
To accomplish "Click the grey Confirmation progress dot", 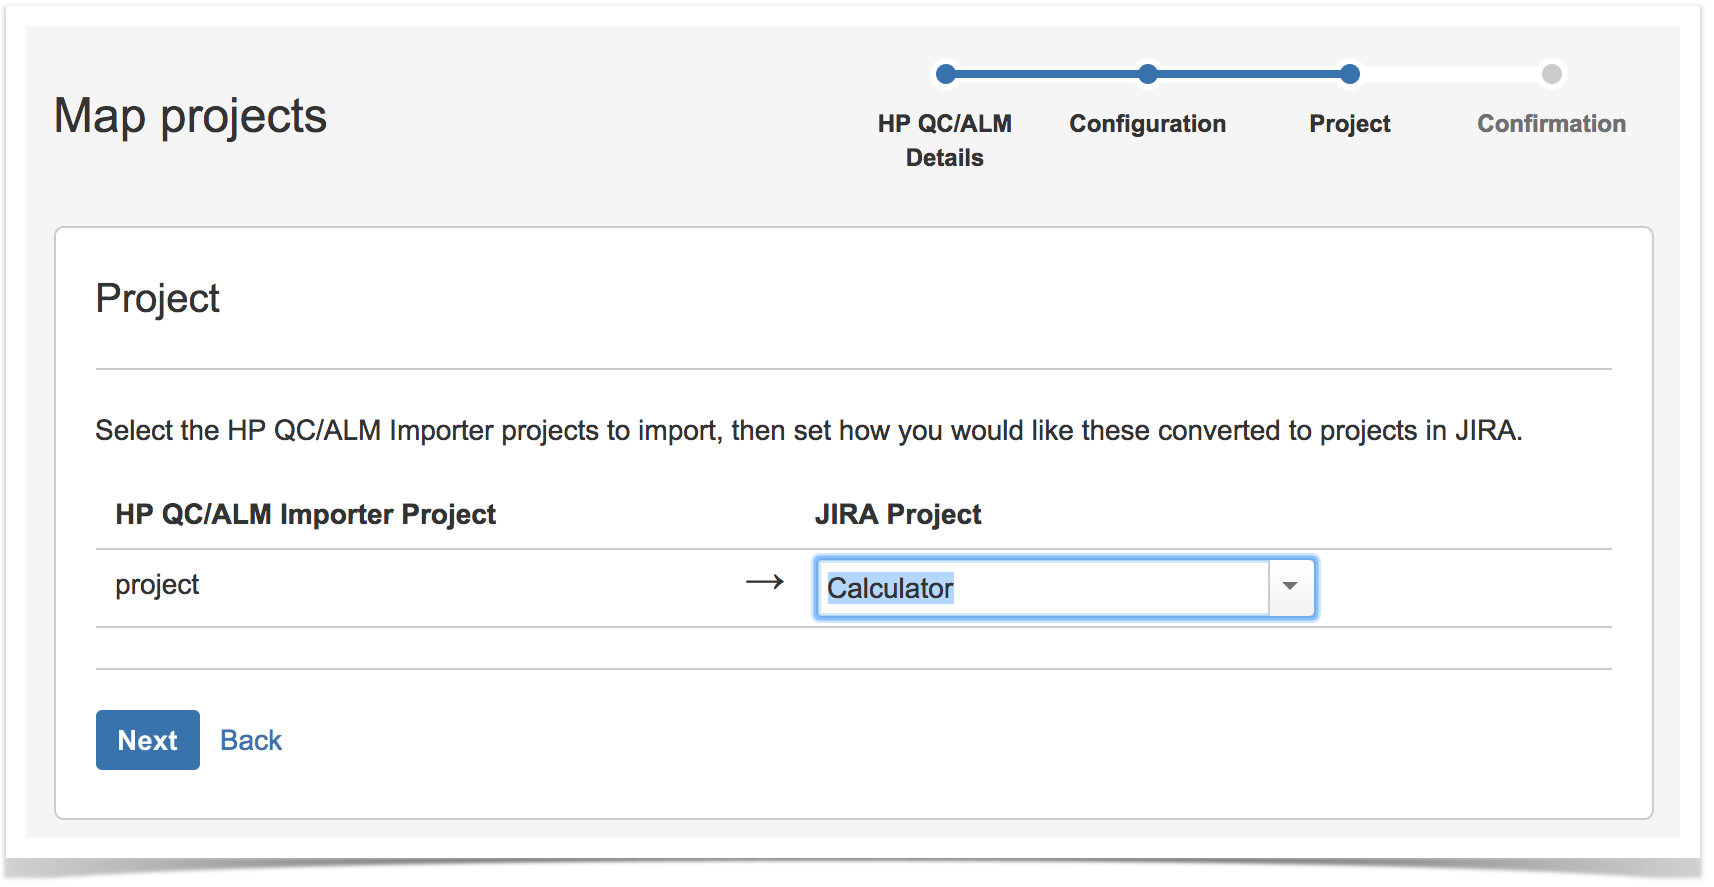I will 1552,74.
